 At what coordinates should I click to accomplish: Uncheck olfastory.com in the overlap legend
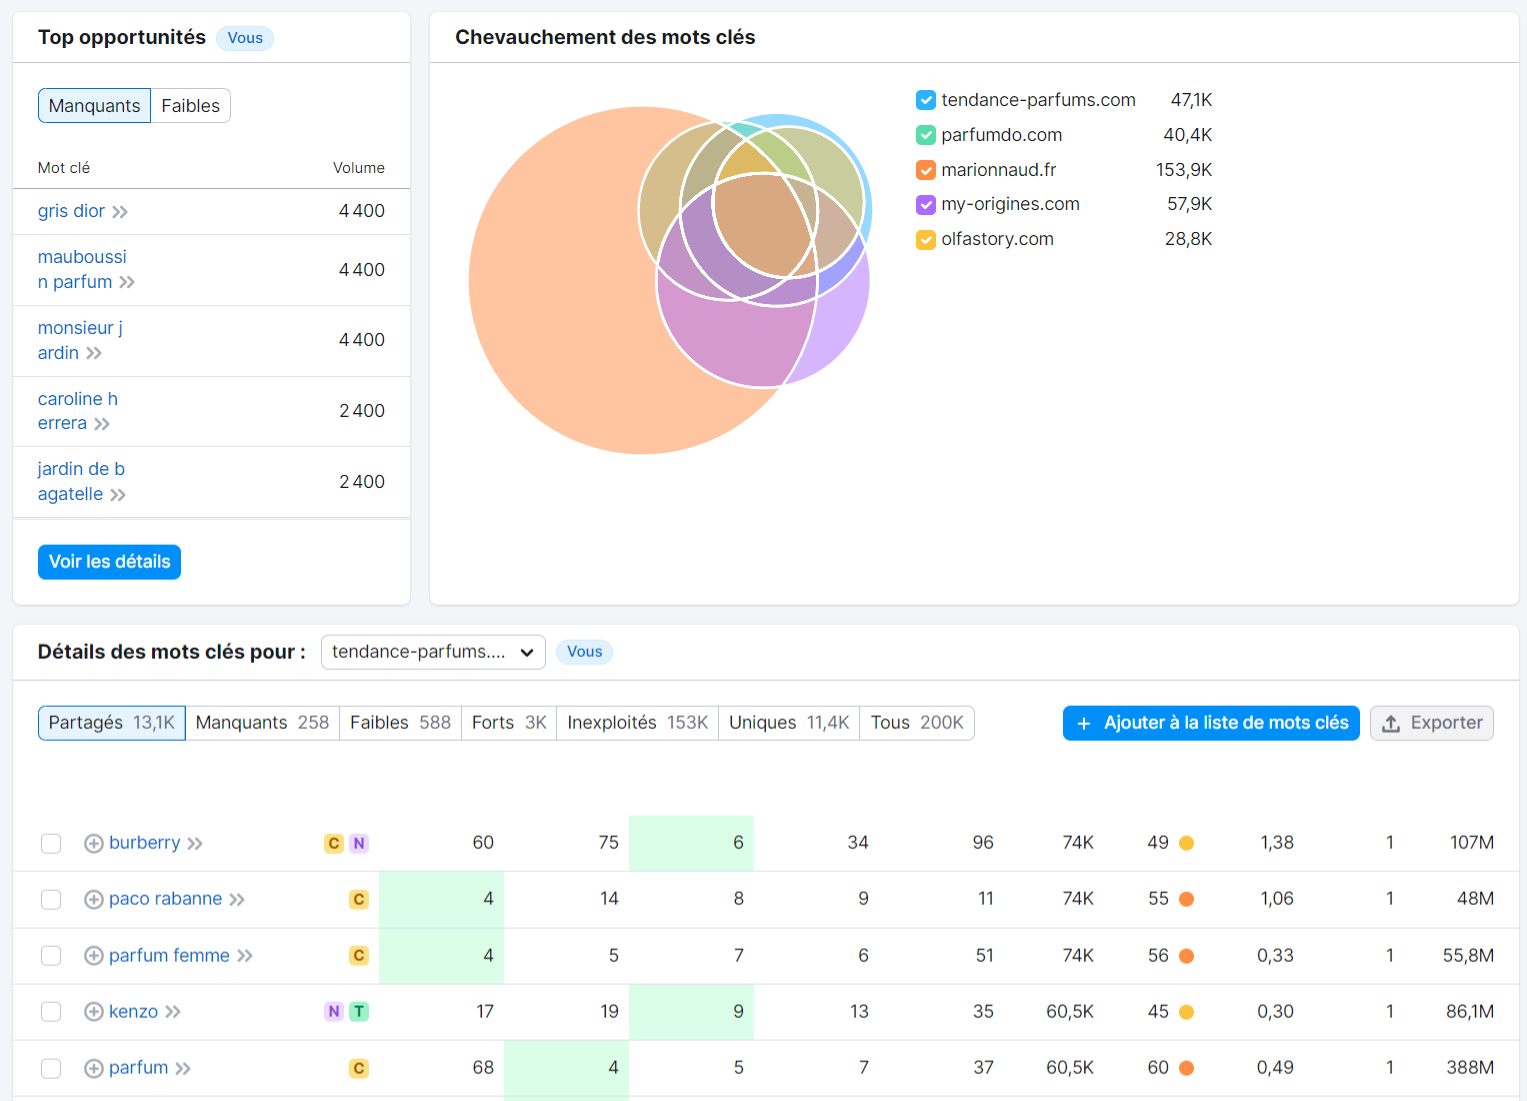926,239
